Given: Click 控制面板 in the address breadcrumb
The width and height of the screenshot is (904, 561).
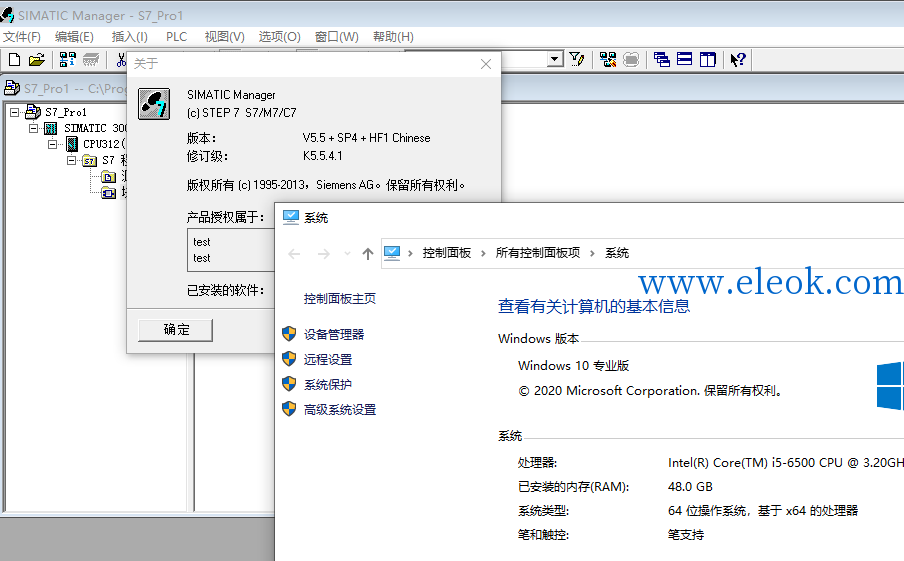Looking at the screenshot, I should pyautogui.click(x=447, y=253).
